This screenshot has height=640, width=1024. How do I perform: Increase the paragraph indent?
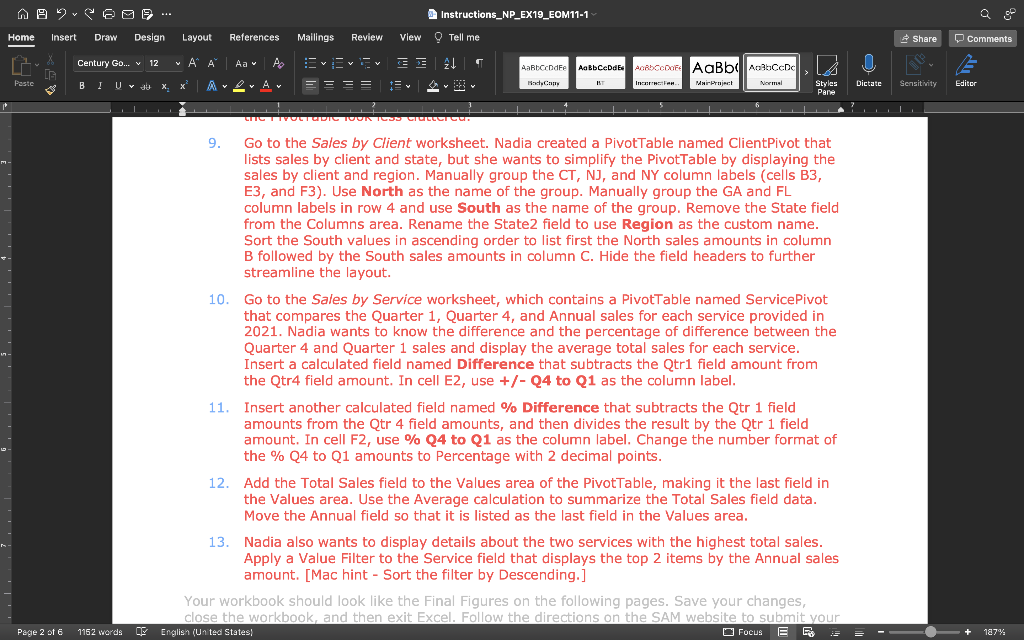421,63
